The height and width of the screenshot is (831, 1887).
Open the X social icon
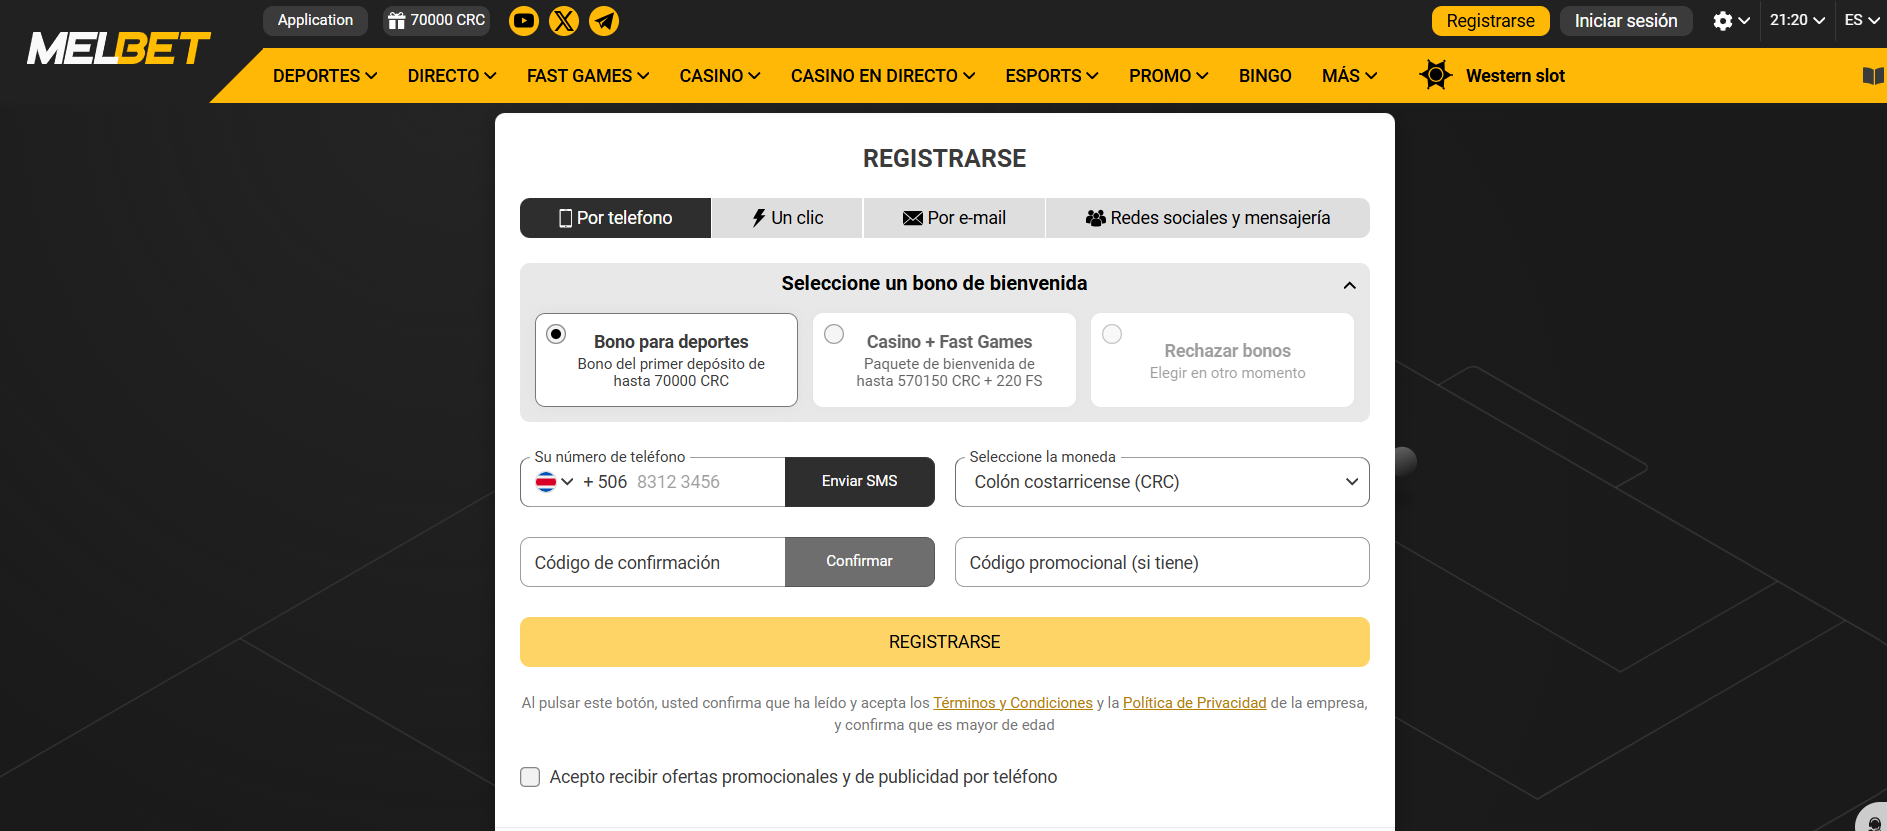[564, 21]
